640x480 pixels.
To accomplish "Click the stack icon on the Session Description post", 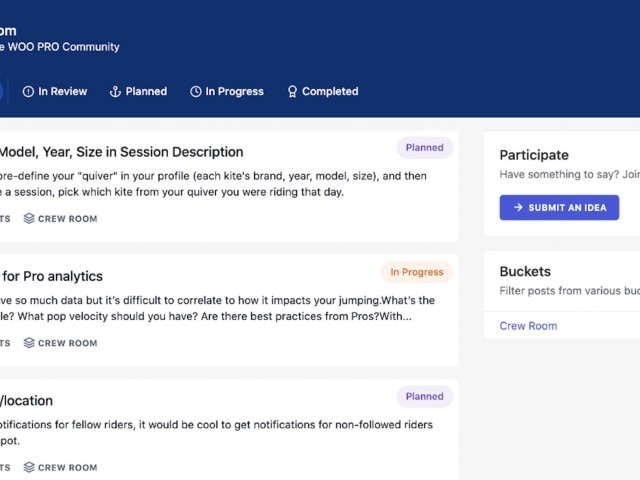I will coord(29,219).
